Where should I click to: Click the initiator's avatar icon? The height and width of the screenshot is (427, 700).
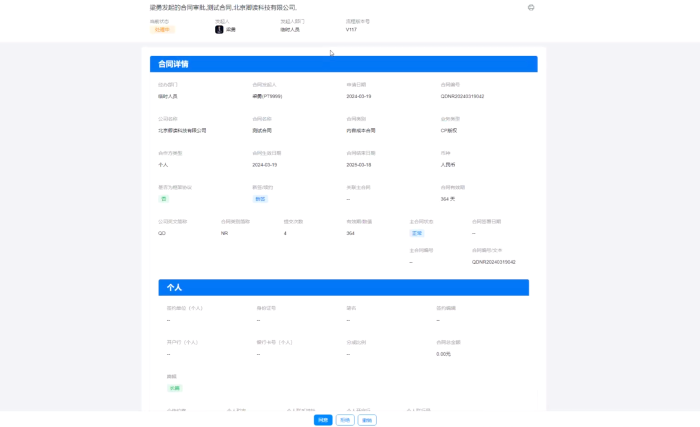click(x=219, y=29)
